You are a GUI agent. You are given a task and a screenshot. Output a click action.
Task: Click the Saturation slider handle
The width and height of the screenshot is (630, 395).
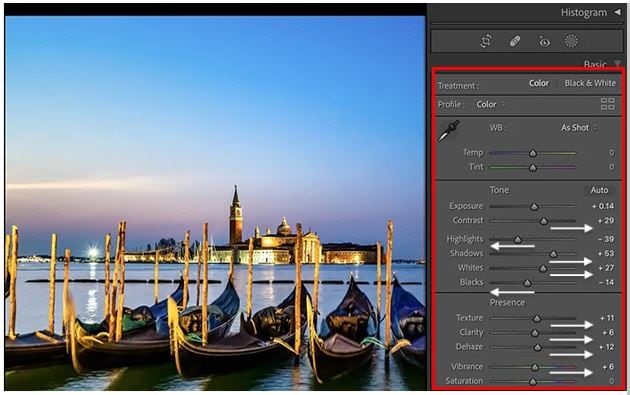point(533,381)
